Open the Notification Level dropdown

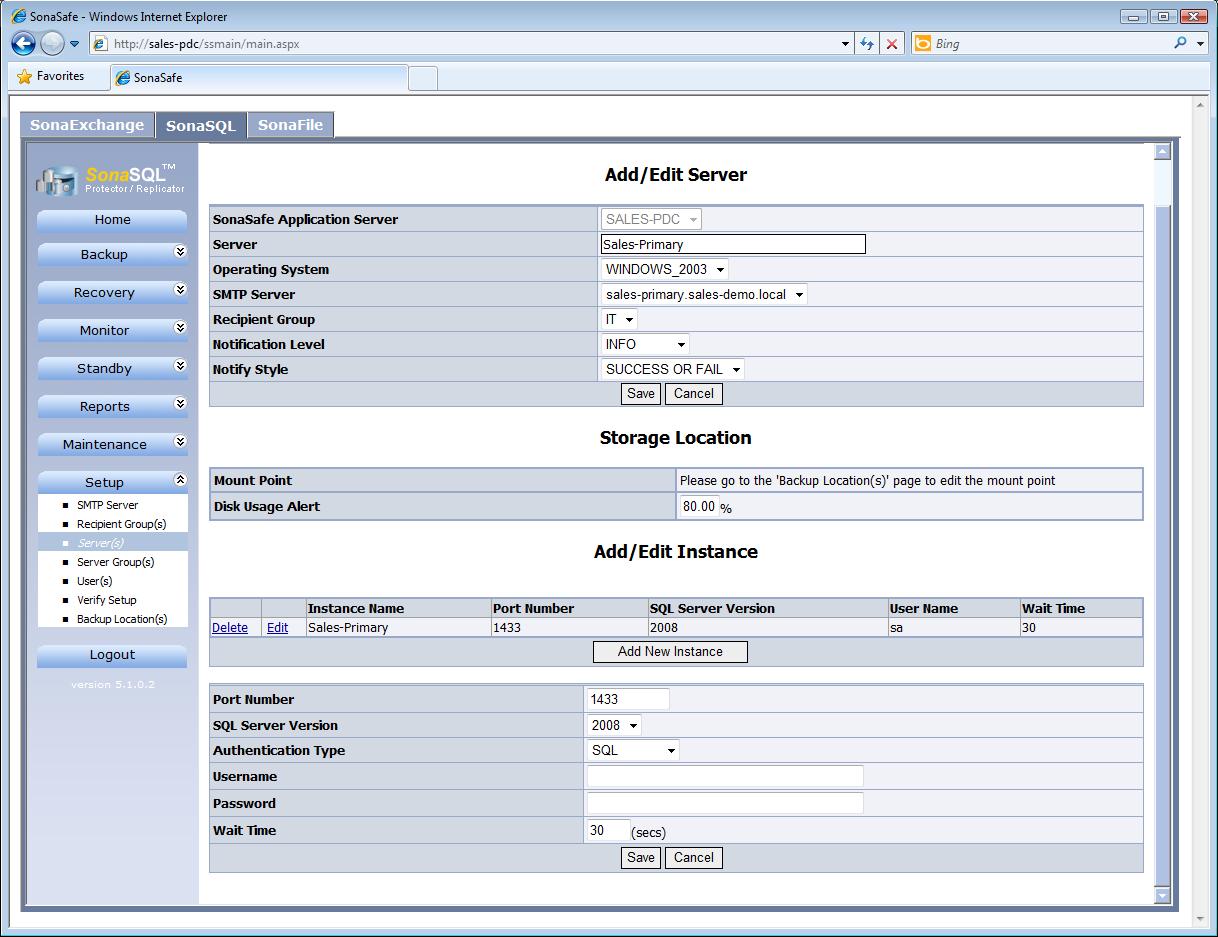coord(645,344)
